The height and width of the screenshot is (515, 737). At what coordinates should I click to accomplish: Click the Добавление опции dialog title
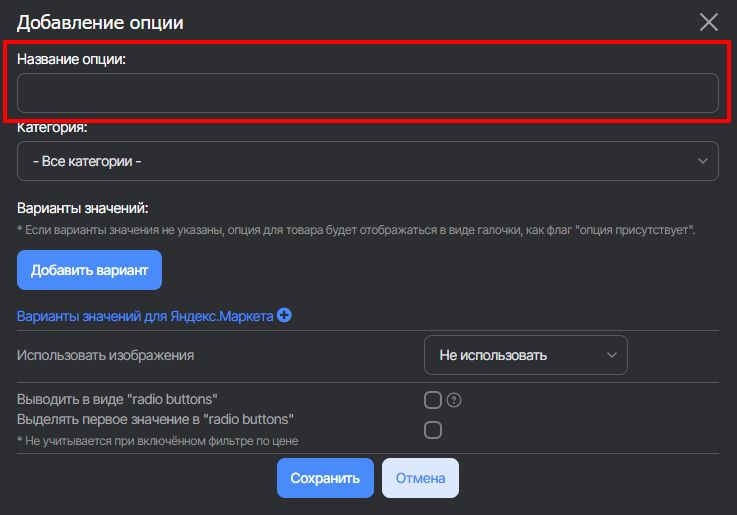coord(100,22)
